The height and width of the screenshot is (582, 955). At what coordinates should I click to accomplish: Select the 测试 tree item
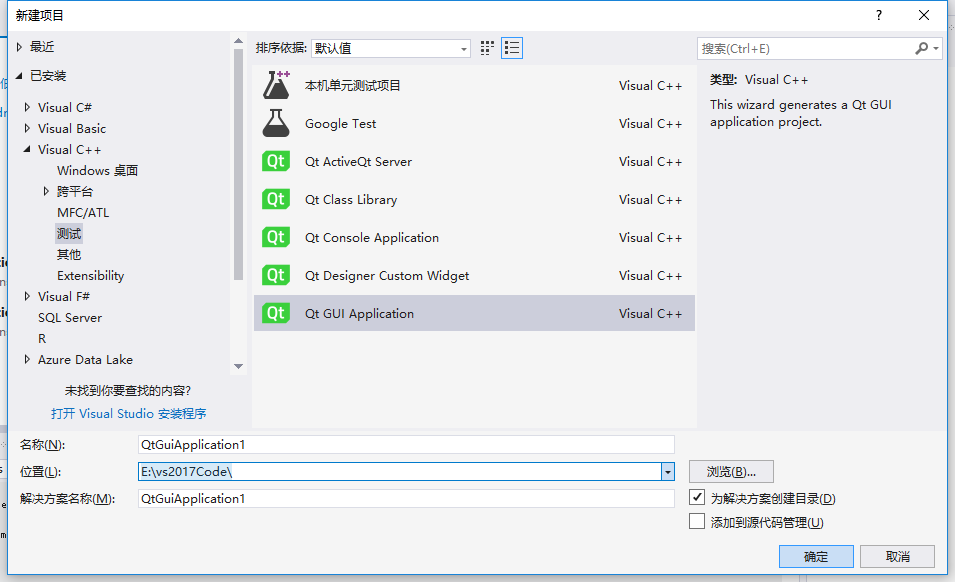coord(69,234)
